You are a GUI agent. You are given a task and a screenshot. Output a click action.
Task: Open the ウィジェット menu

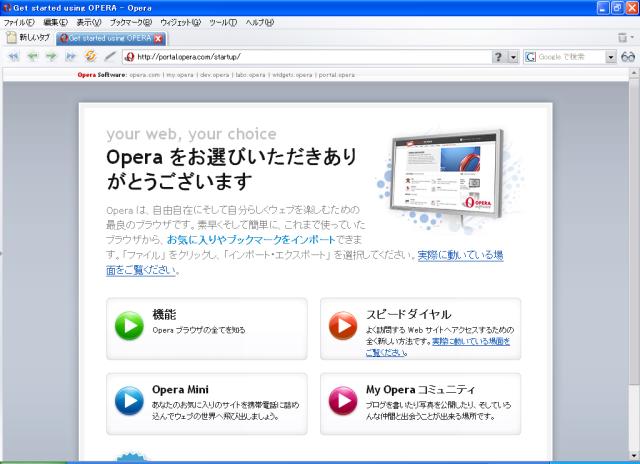pyautogui.click(x=180, y=22)
